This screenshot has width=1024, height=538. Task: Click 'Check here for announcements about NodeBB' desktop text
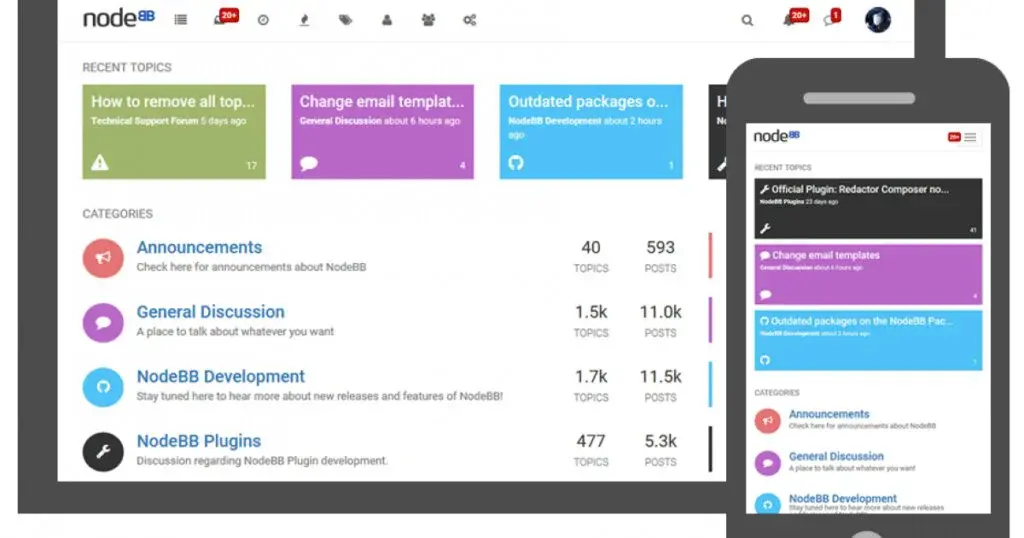coord(251,267)
